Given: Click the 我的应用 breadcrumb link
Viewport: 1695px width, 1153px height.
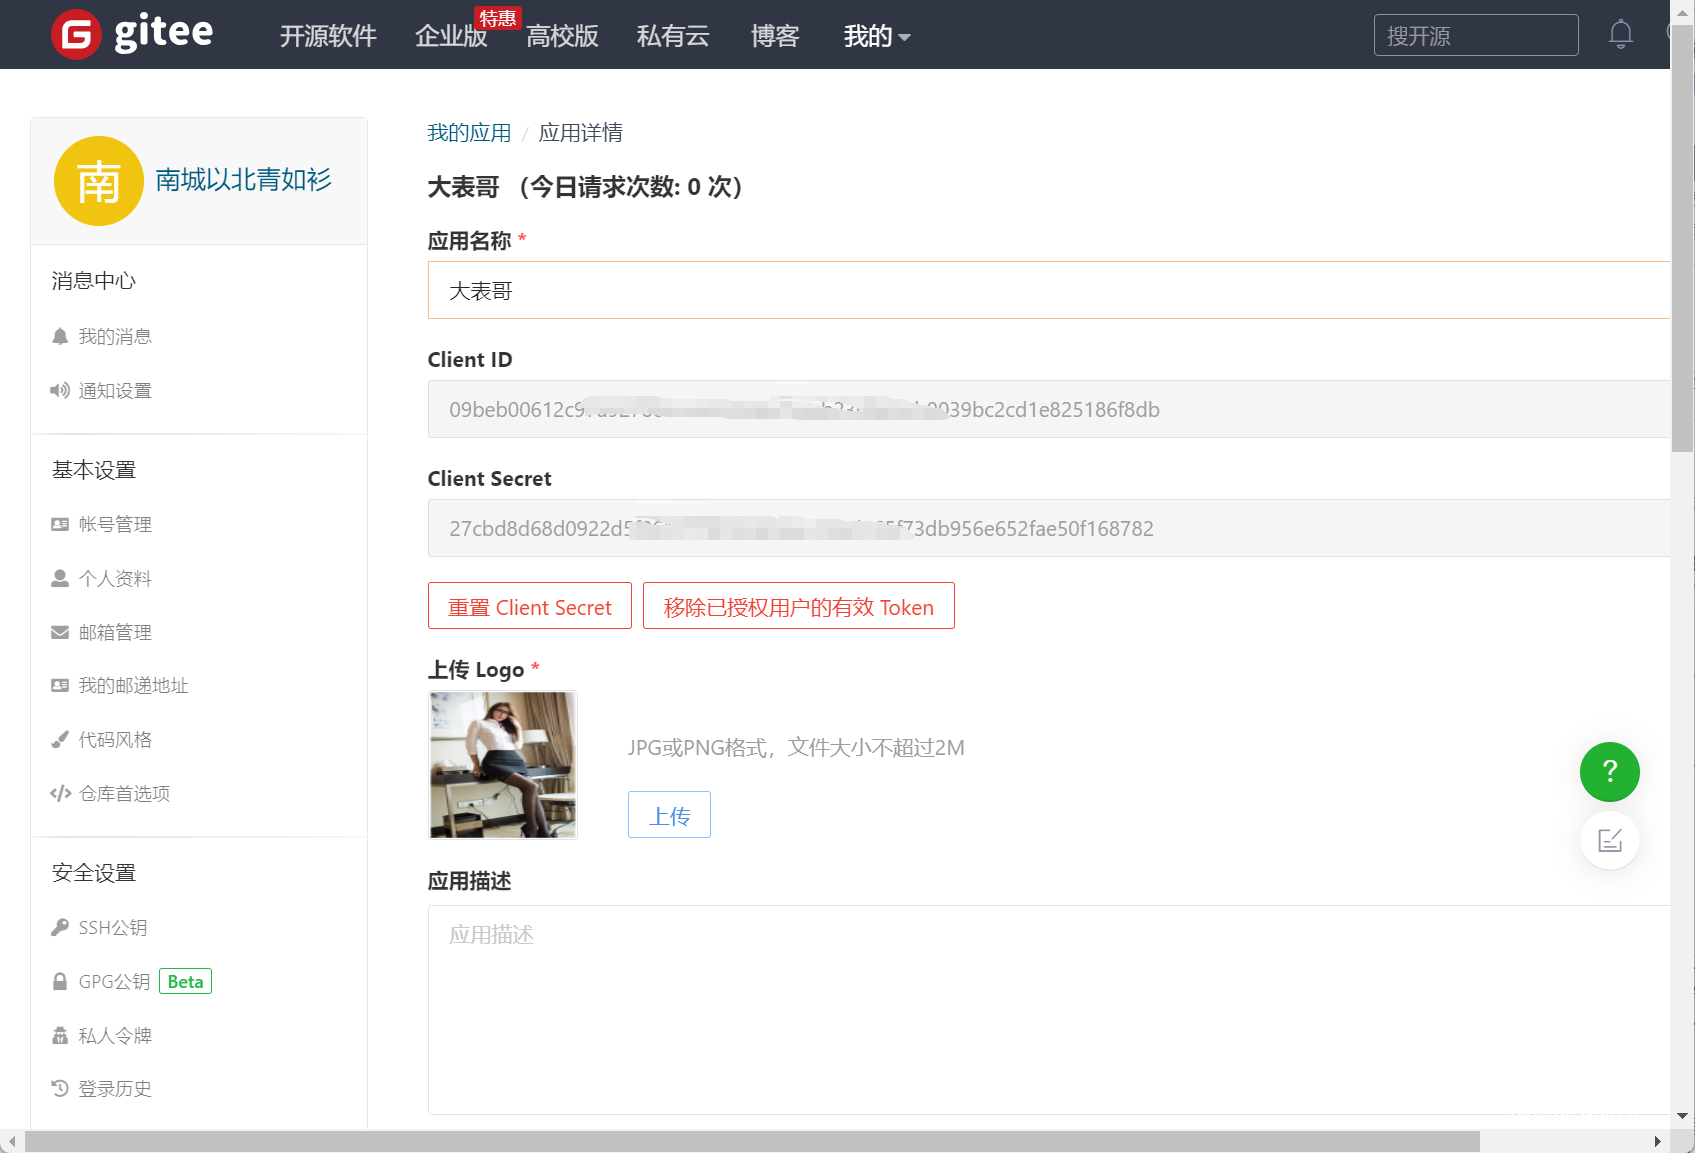Looking at the screenshot, I should [469, 133].
